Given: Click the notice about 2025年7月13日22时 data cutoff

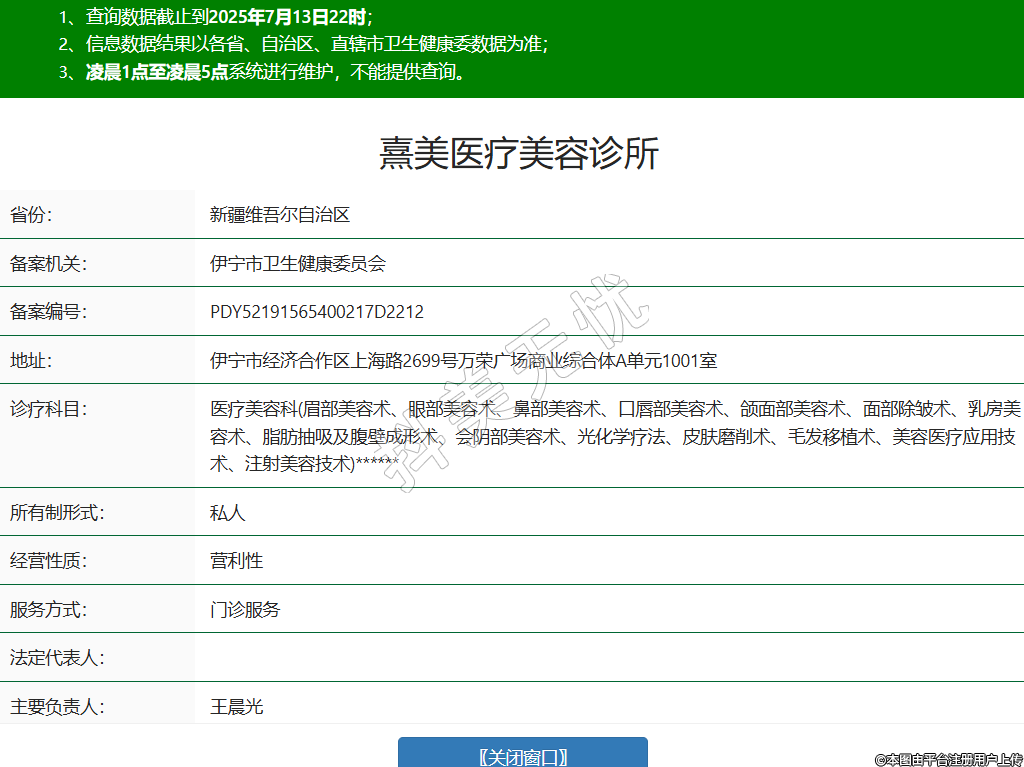Looking at the screenshot, I should coord(215,16).
